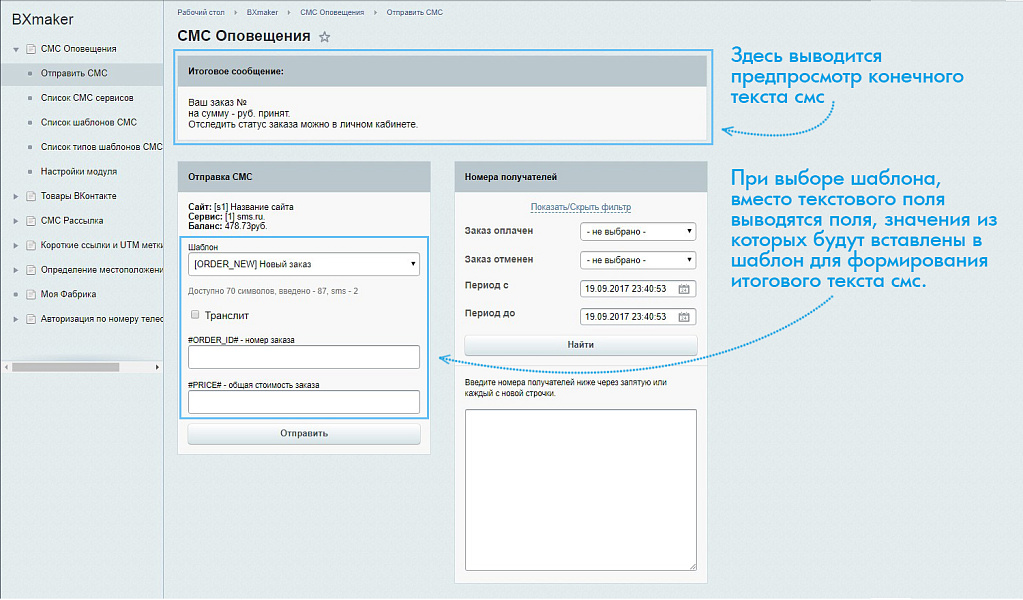Click the page icon beside Определение местоположения
1023x600 pixels.
pos(31,267)
